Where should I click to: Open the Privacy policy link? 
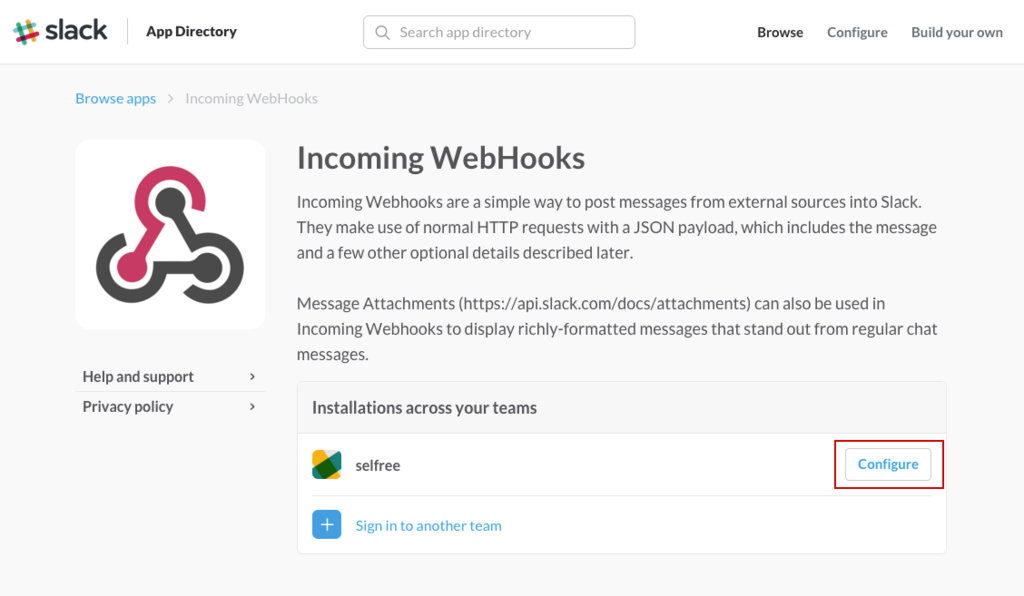pos(128,407)
